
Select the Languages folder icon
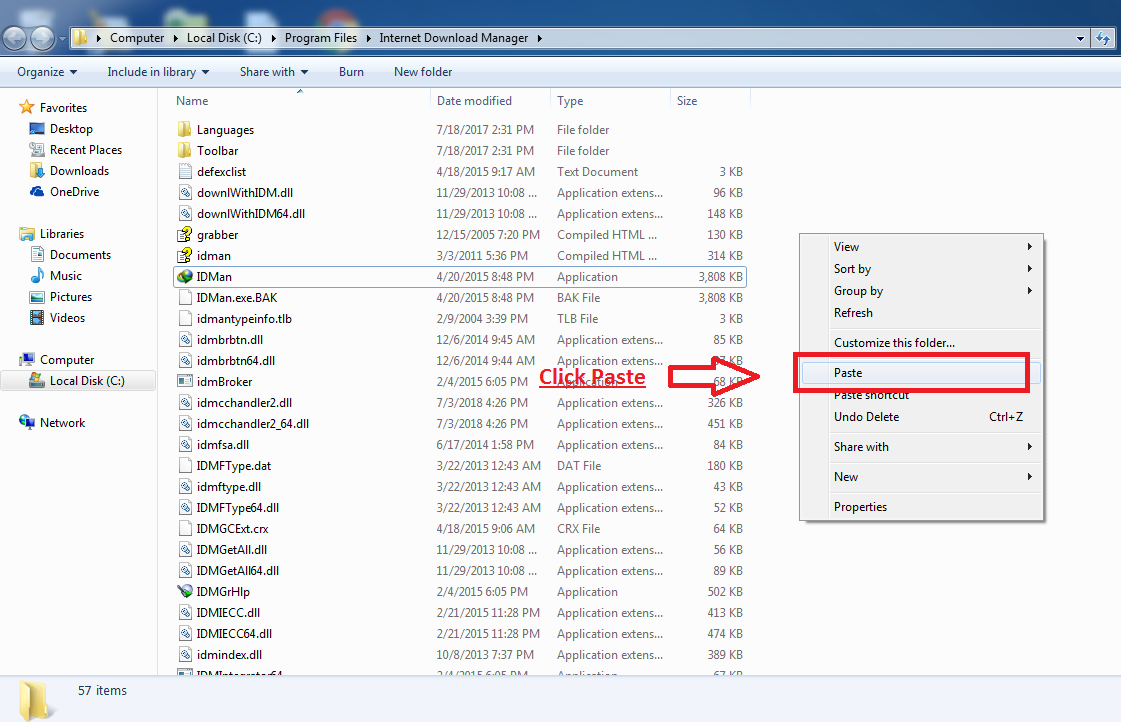tap(184, 129)
